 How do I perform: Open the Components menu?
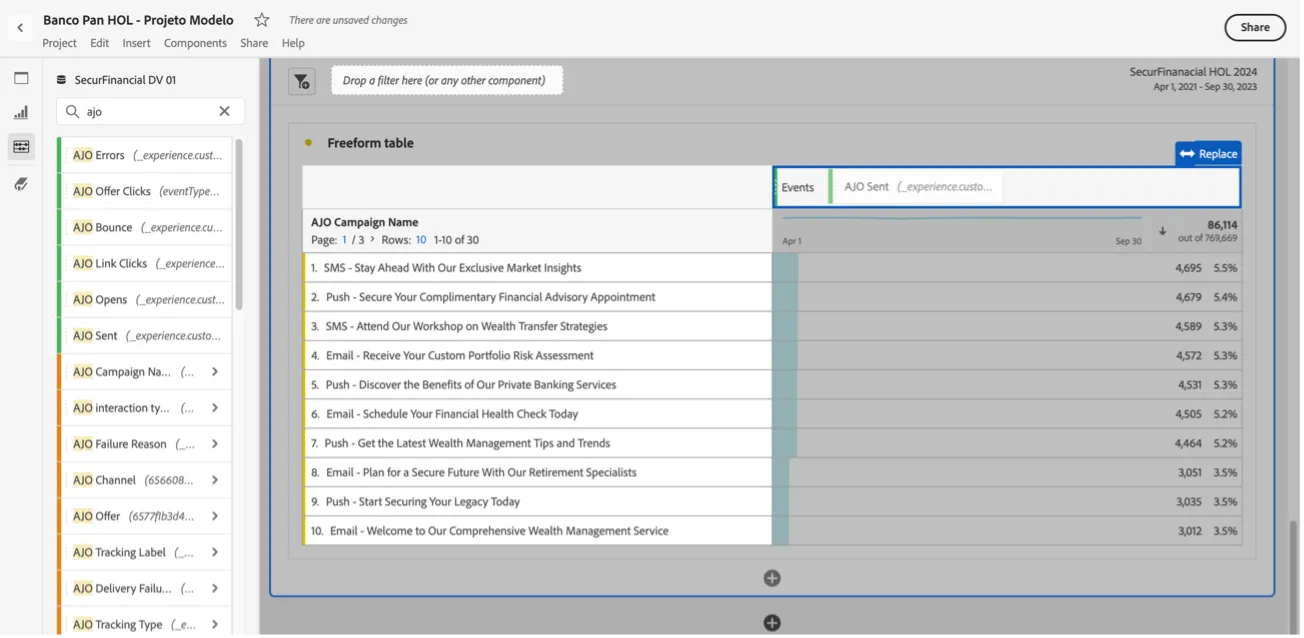tap(195, 43)
